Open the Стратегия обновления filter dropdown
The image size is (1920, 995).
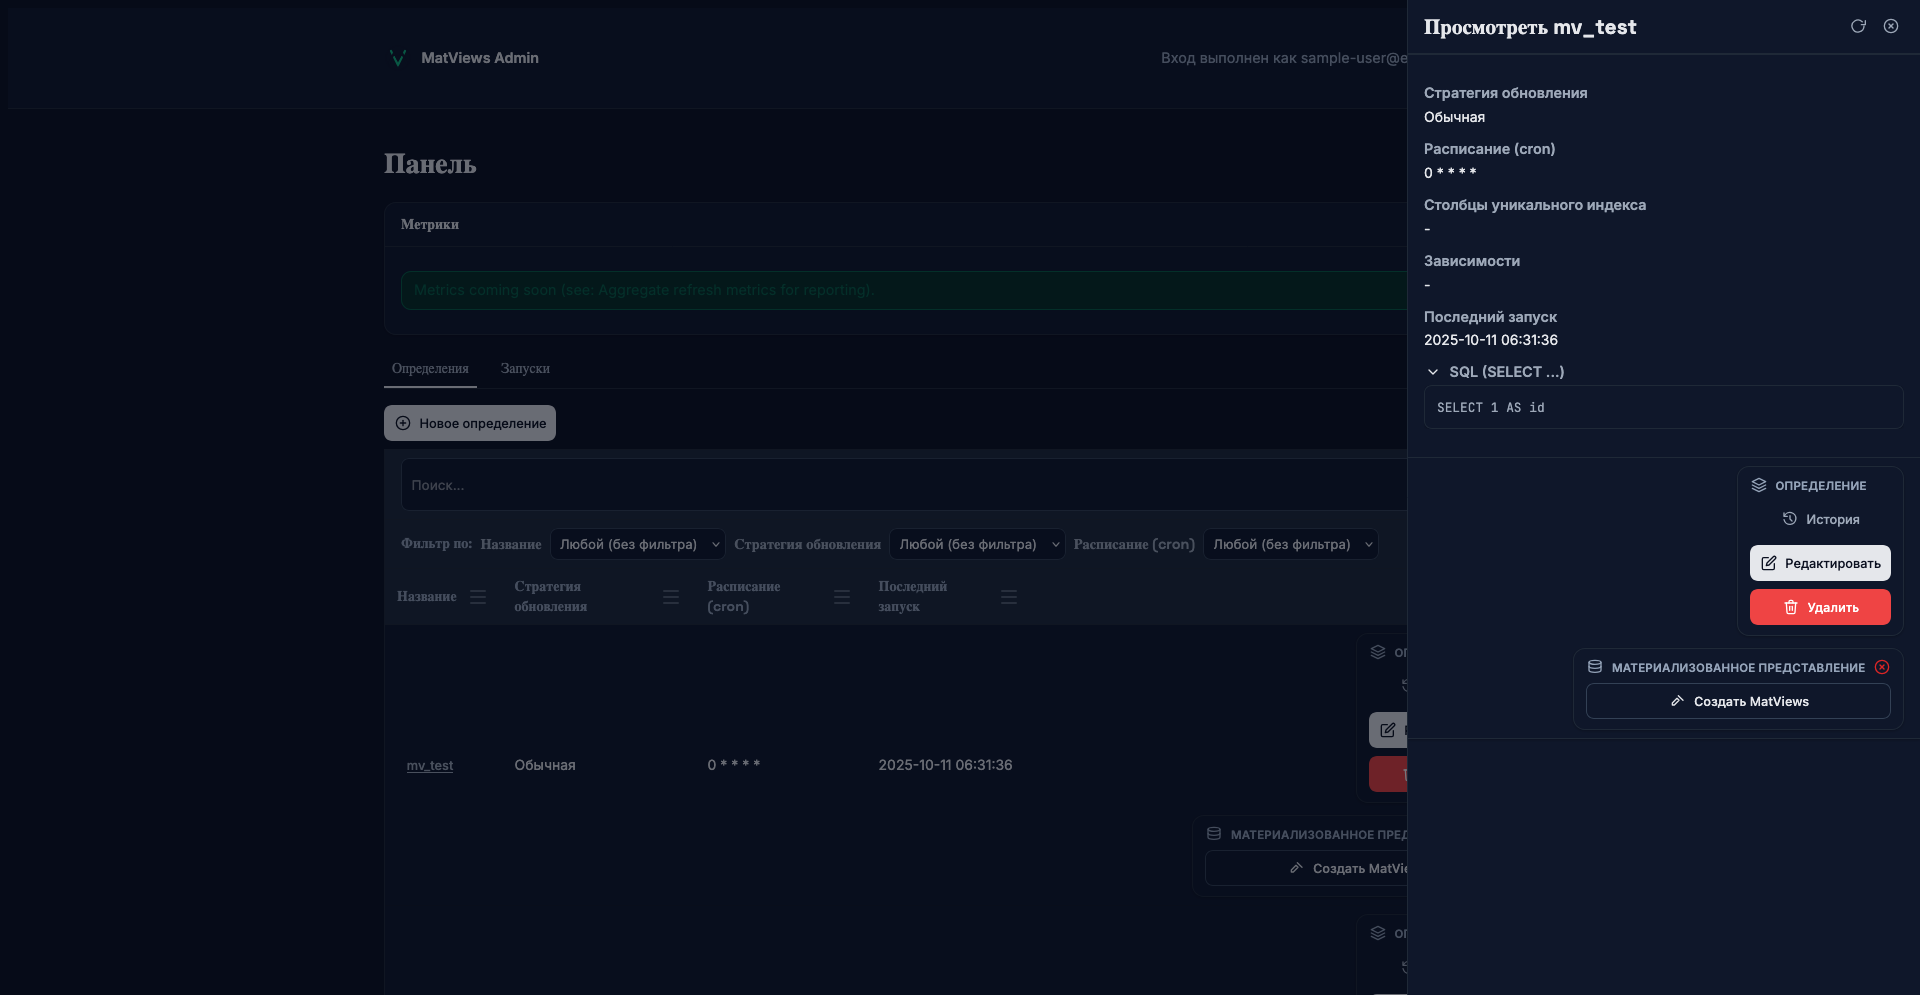click(976, 544)
